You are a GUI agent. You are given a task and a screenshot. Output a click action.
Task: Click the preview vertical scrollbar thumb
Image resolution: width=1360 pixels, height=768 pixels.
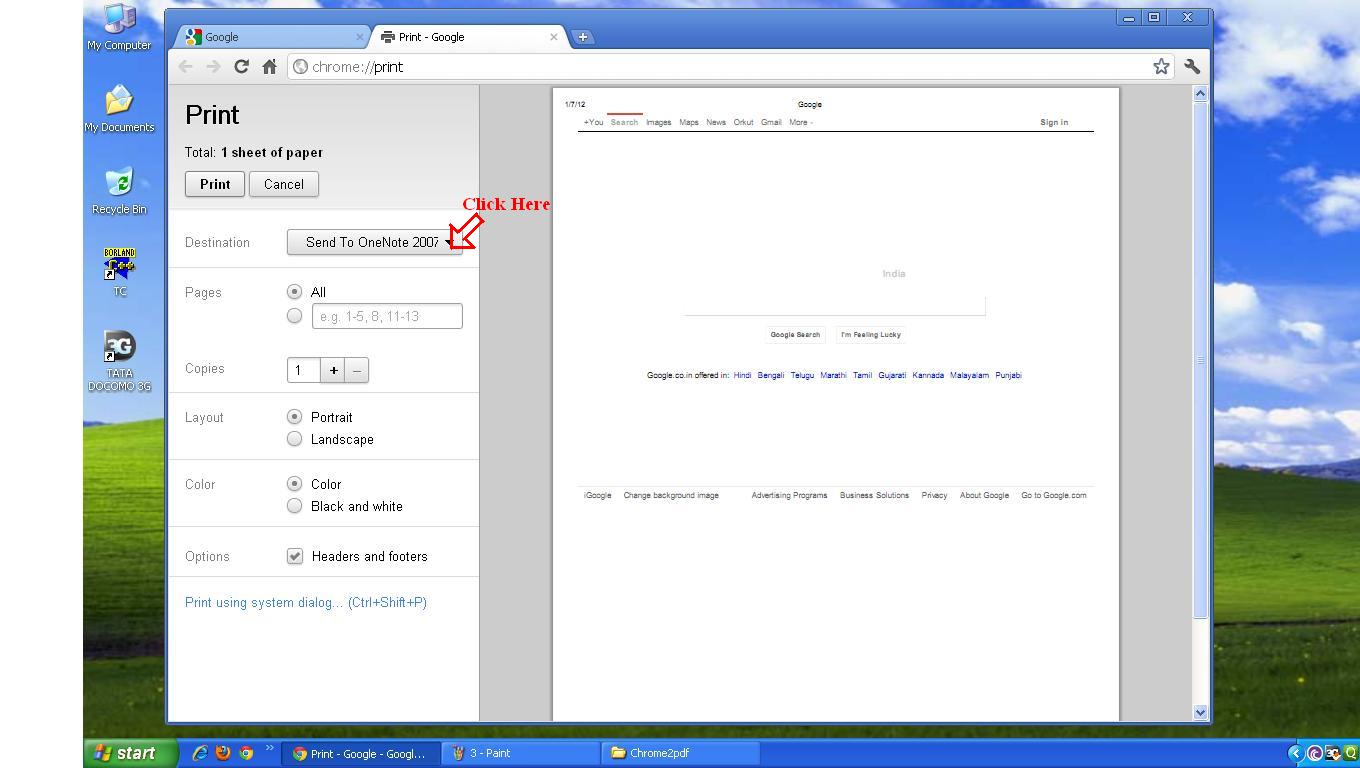coord(1201,360)
